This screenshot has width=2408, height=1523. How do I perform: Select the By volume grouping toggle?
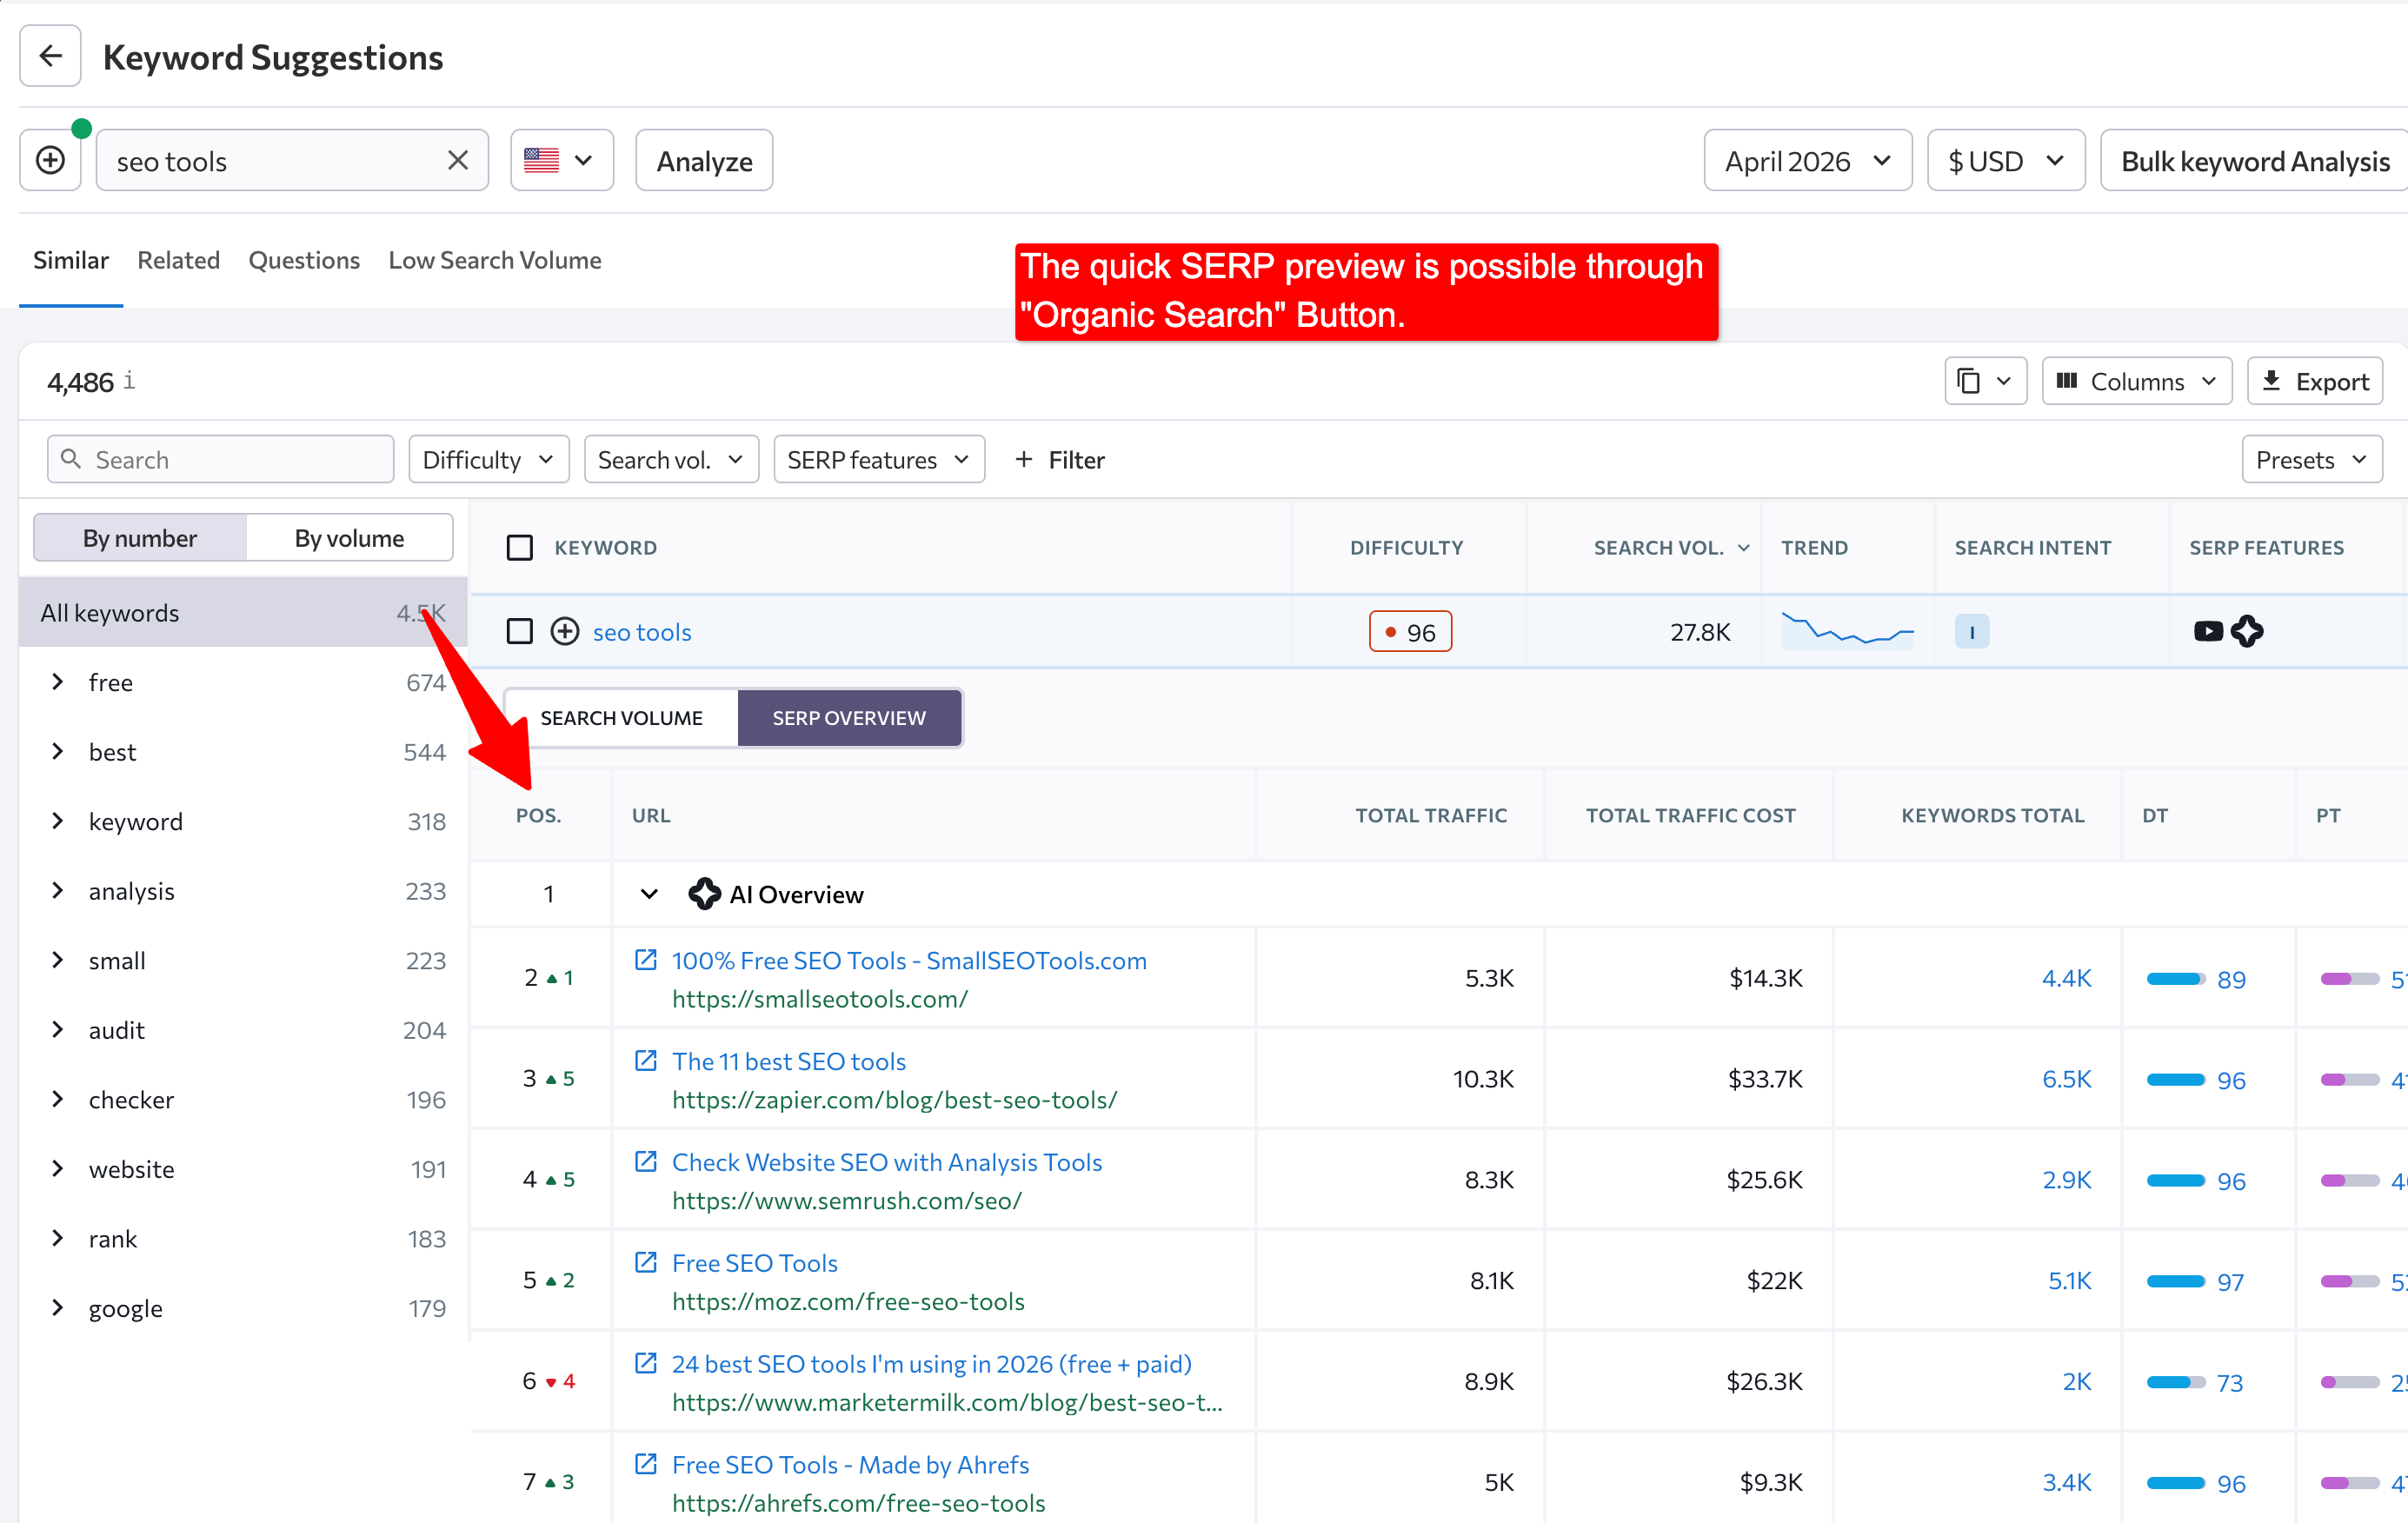click(349, 538)
